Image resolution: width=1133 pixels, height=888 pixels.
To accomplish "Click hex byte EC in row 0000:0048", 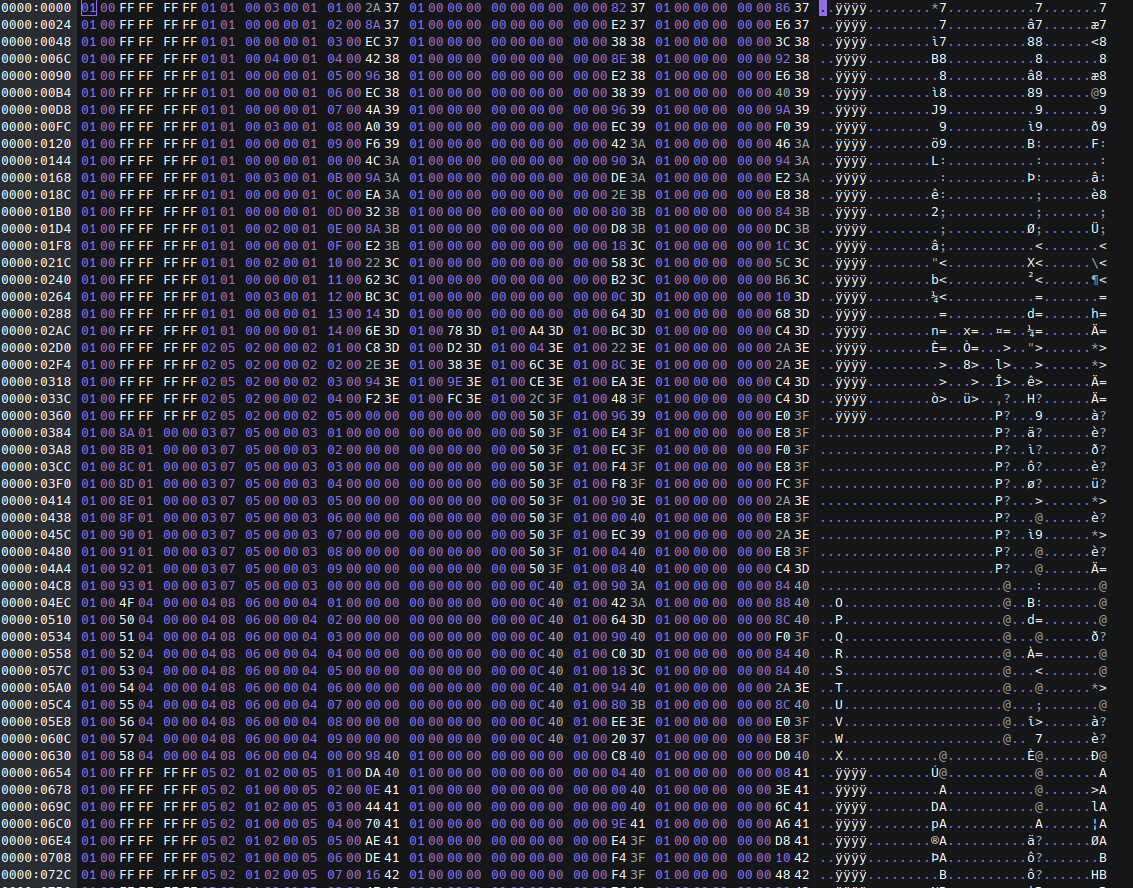I will click(x=373, y=42).
